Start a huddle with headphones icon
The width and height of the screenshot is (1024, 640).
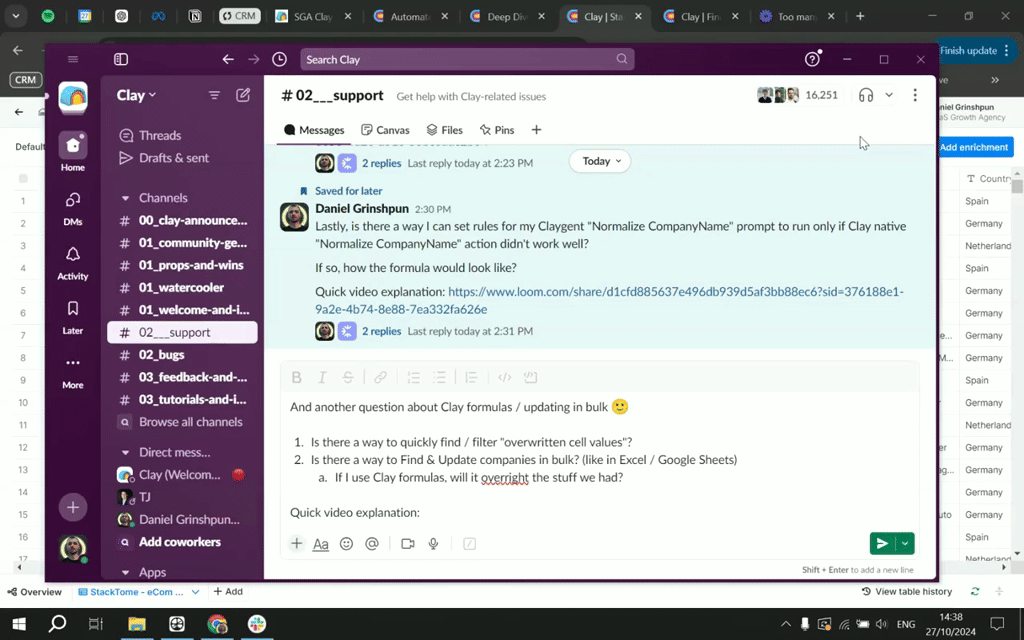[x=866, y=95]
